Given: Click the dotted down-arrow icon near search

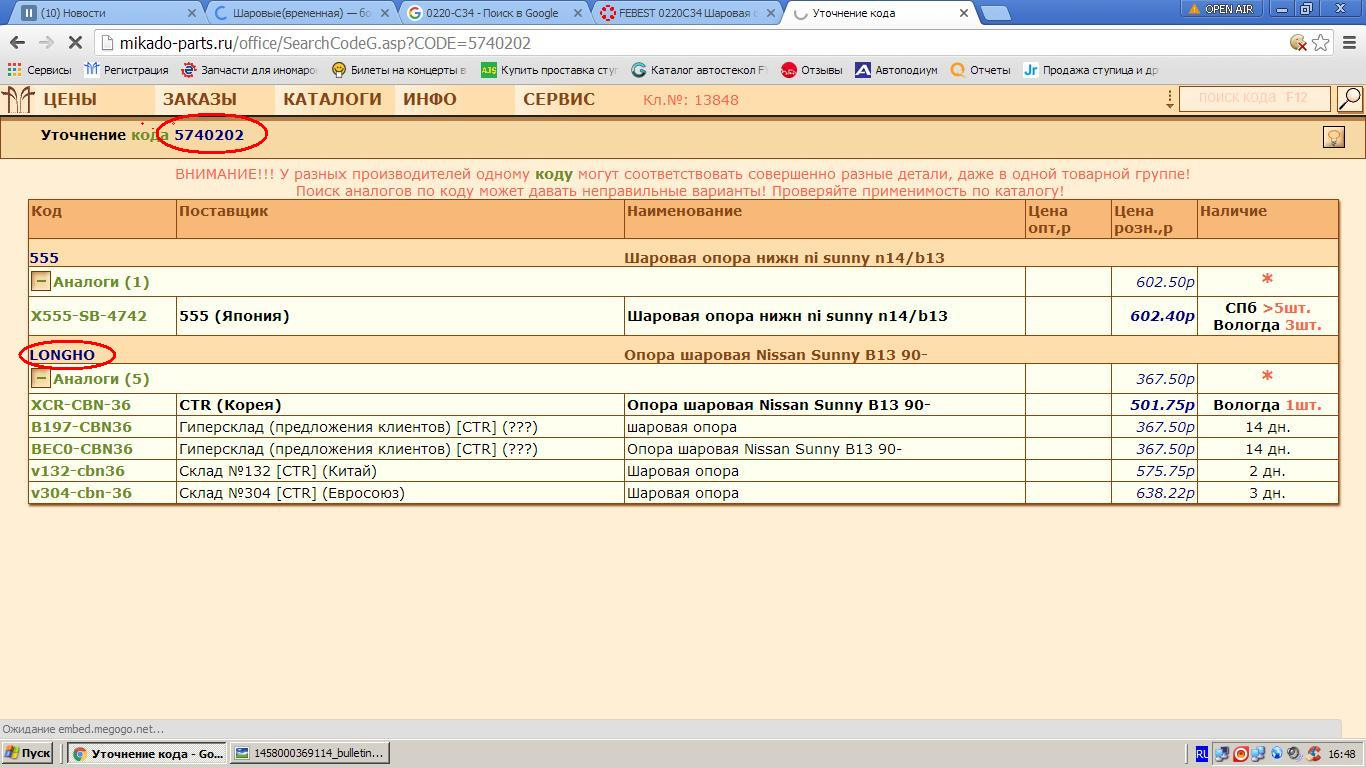Looking at the screenshot, I should [x=1169, y=99].
